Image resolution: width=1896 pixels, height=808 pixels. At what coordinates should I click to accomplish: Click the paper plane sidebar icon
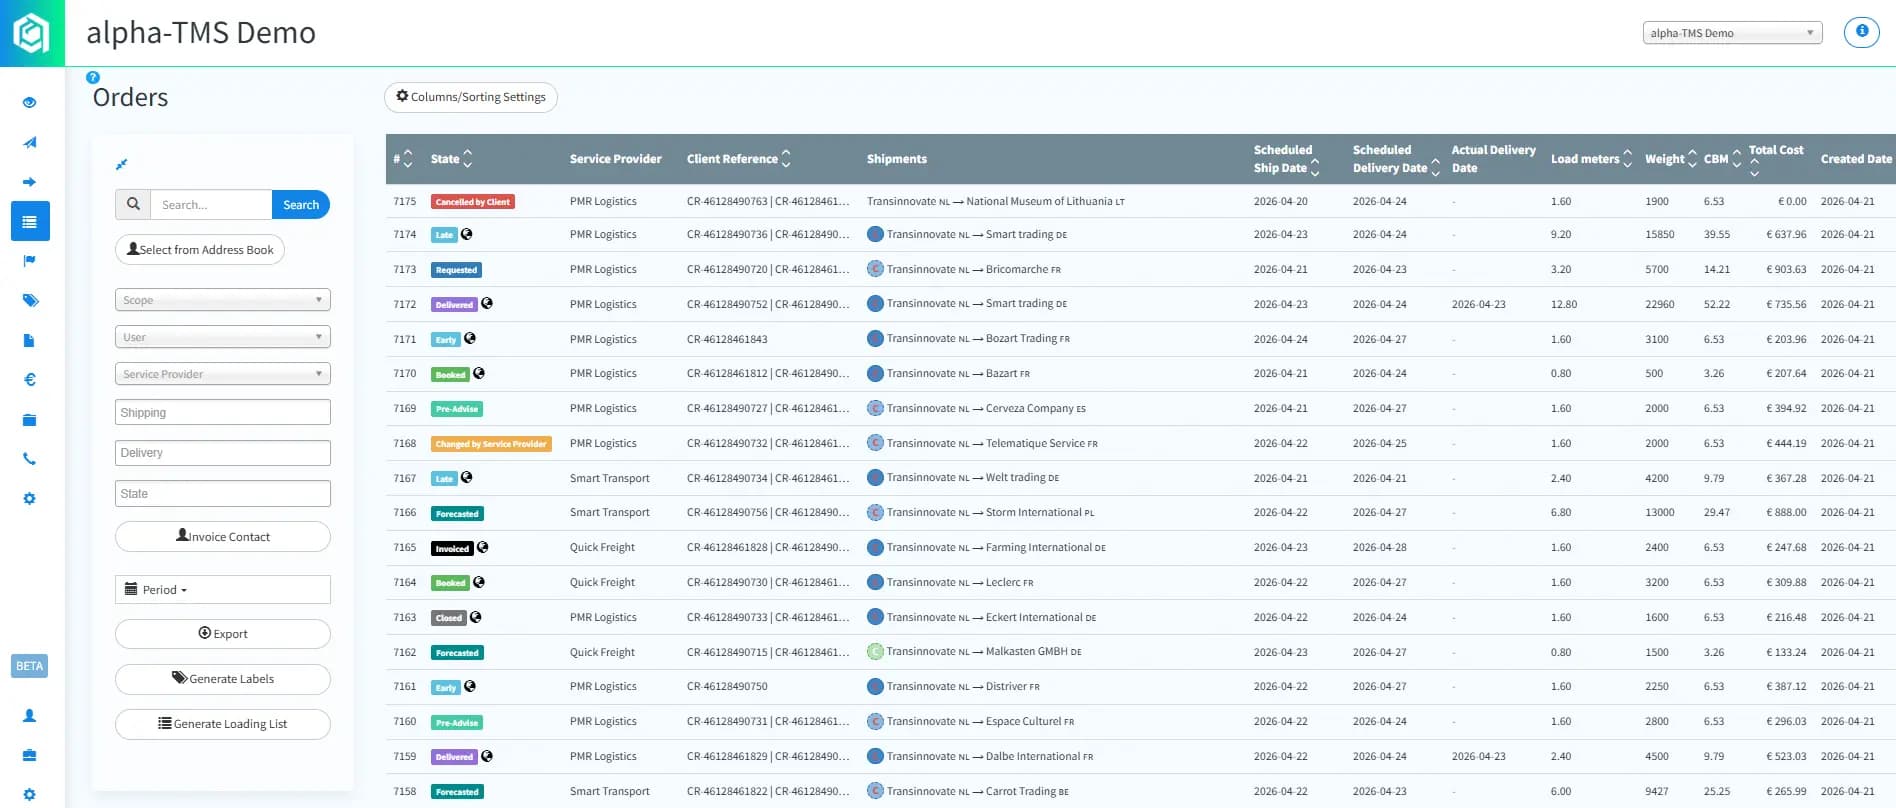pyautogui.click(x=30, y=142)
